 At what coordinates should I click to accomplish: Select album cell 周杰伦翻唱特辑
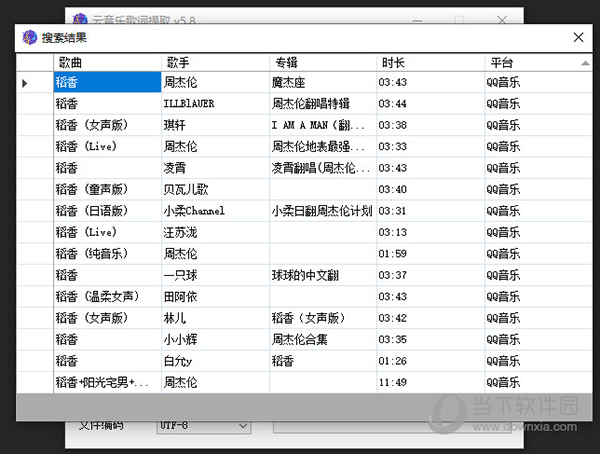(323, 104)
